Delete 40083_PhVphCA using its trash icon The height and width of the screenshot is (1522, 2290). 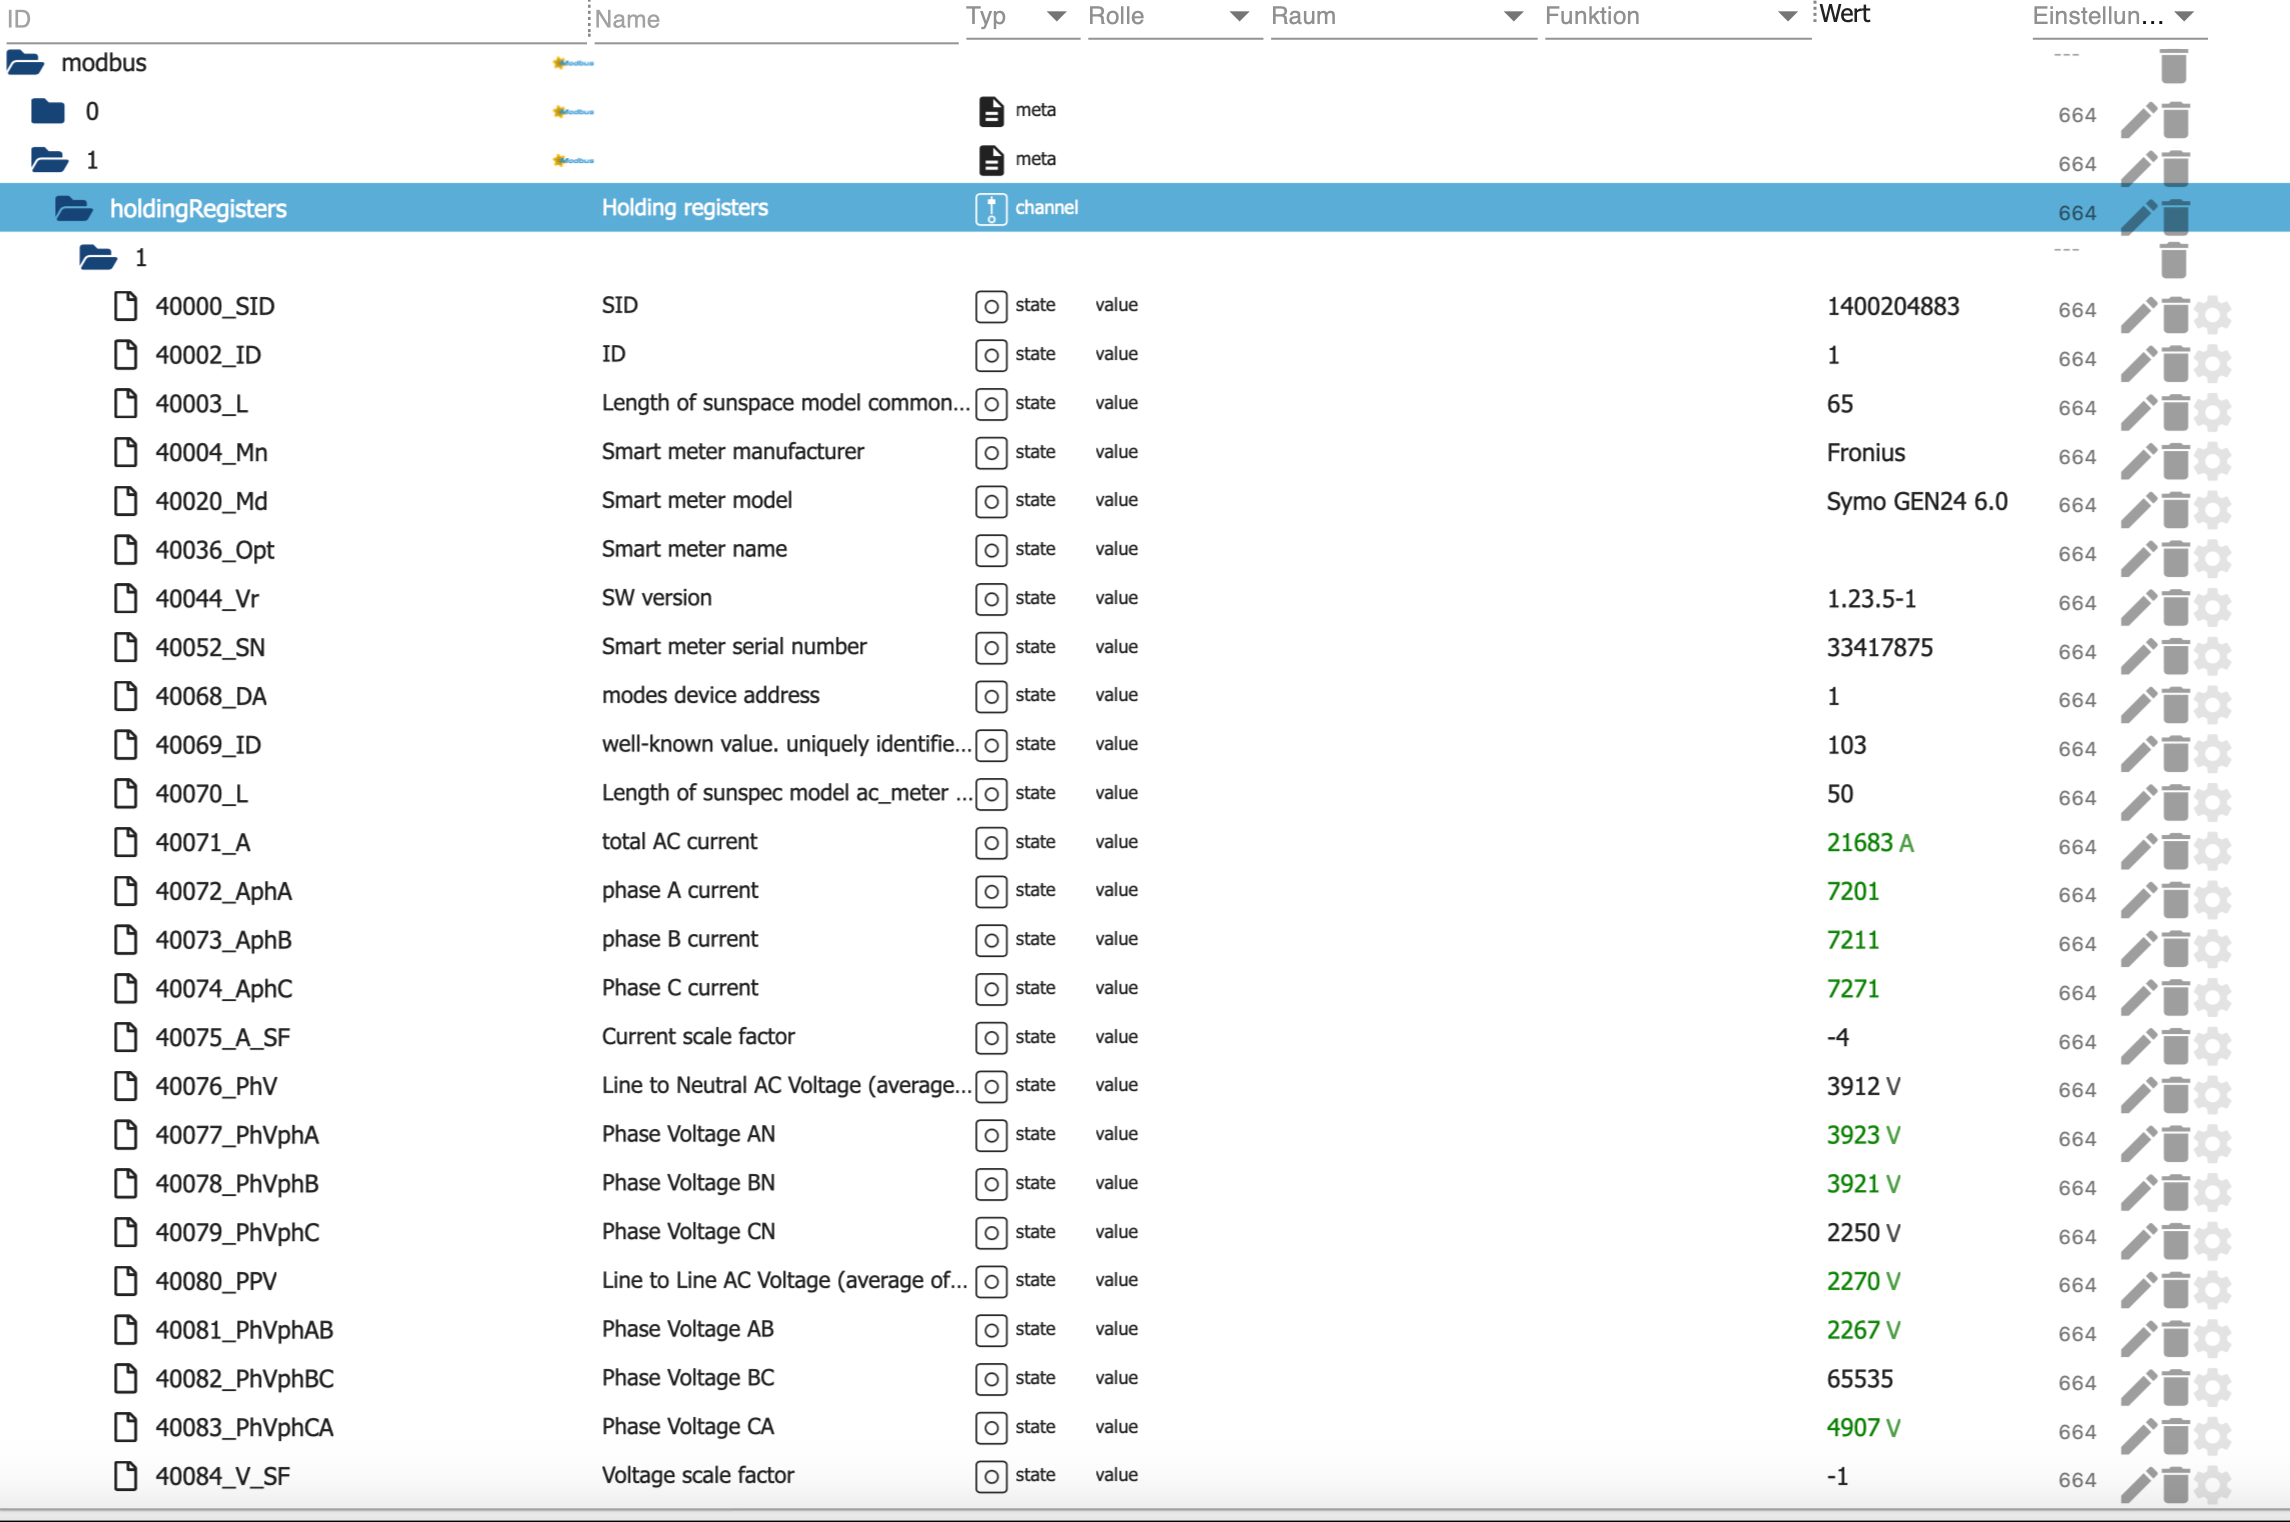(2176, 1436)
